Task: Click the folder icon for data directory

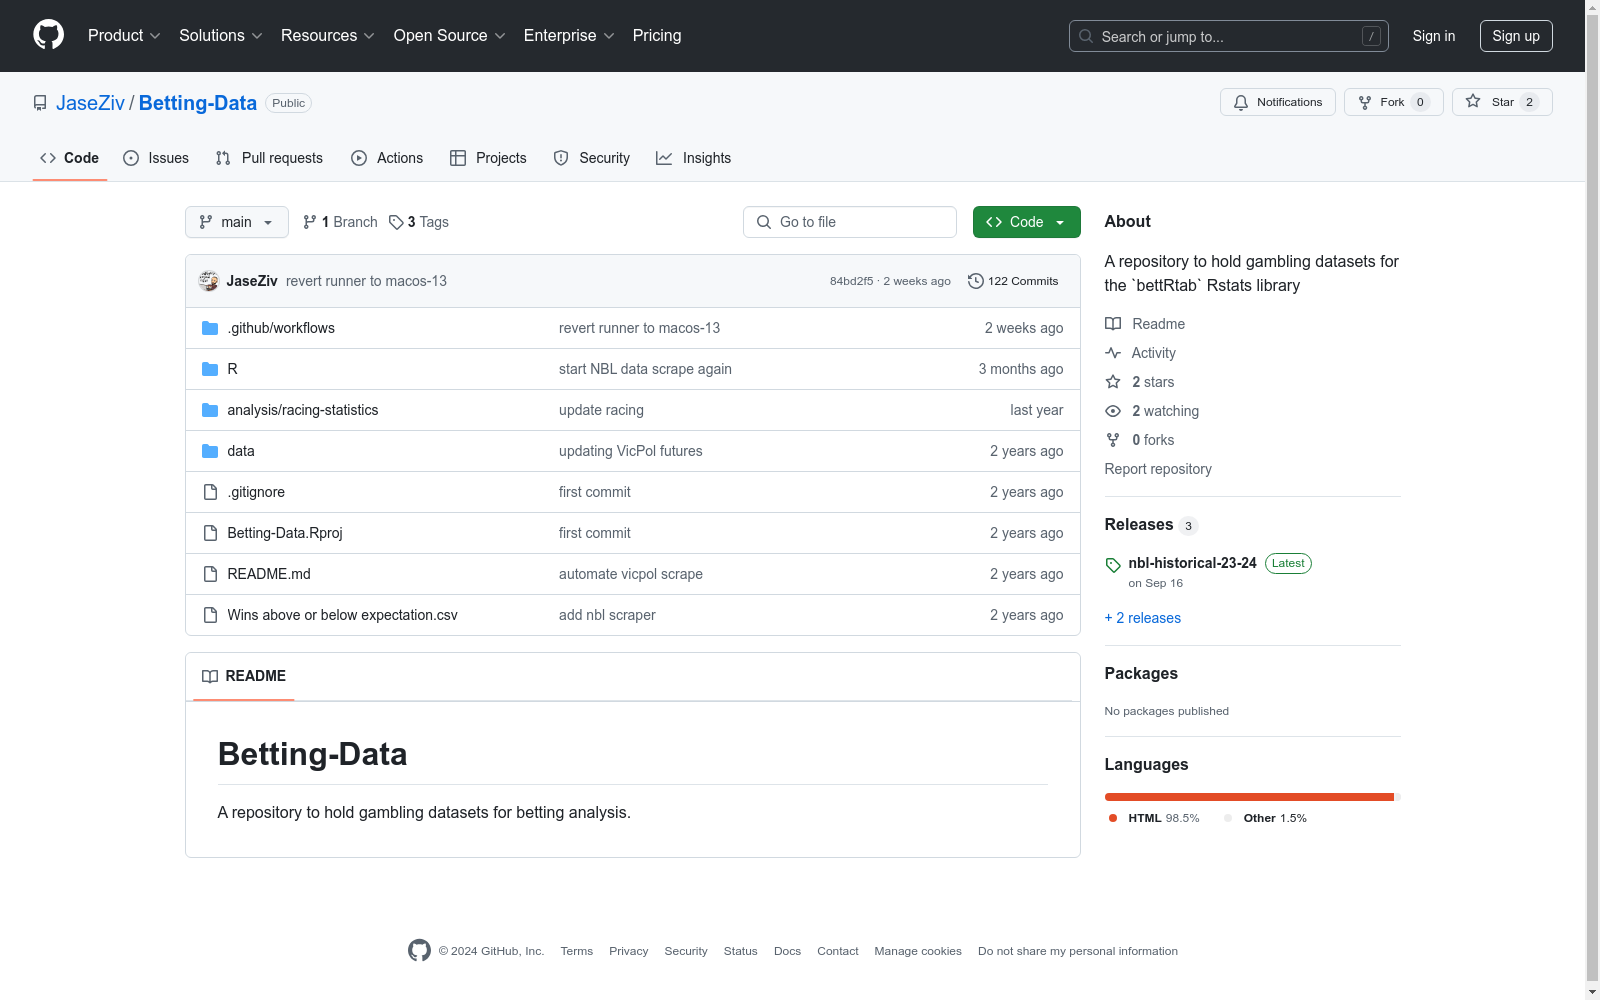Action: tap(210, 451)
